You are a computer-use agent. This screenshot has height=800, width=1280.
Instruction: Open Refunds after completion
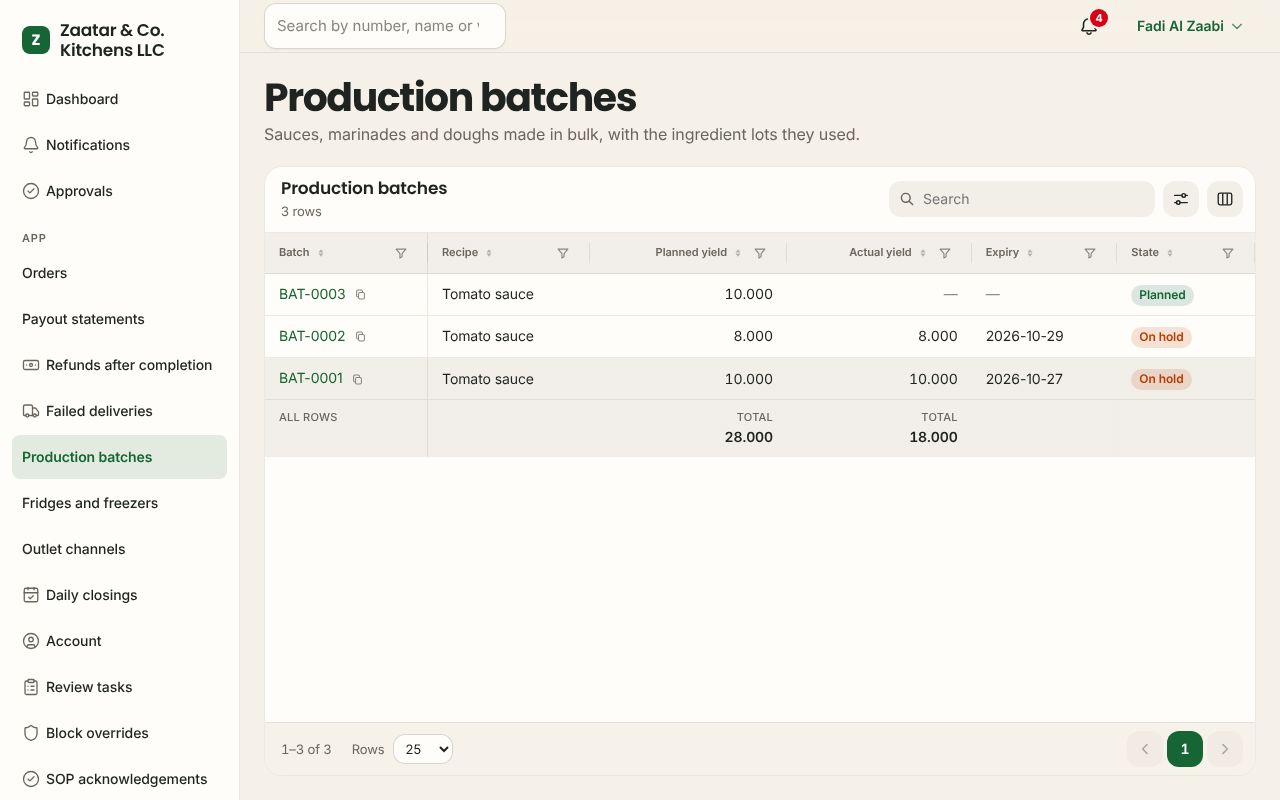(x=120, y=365)
